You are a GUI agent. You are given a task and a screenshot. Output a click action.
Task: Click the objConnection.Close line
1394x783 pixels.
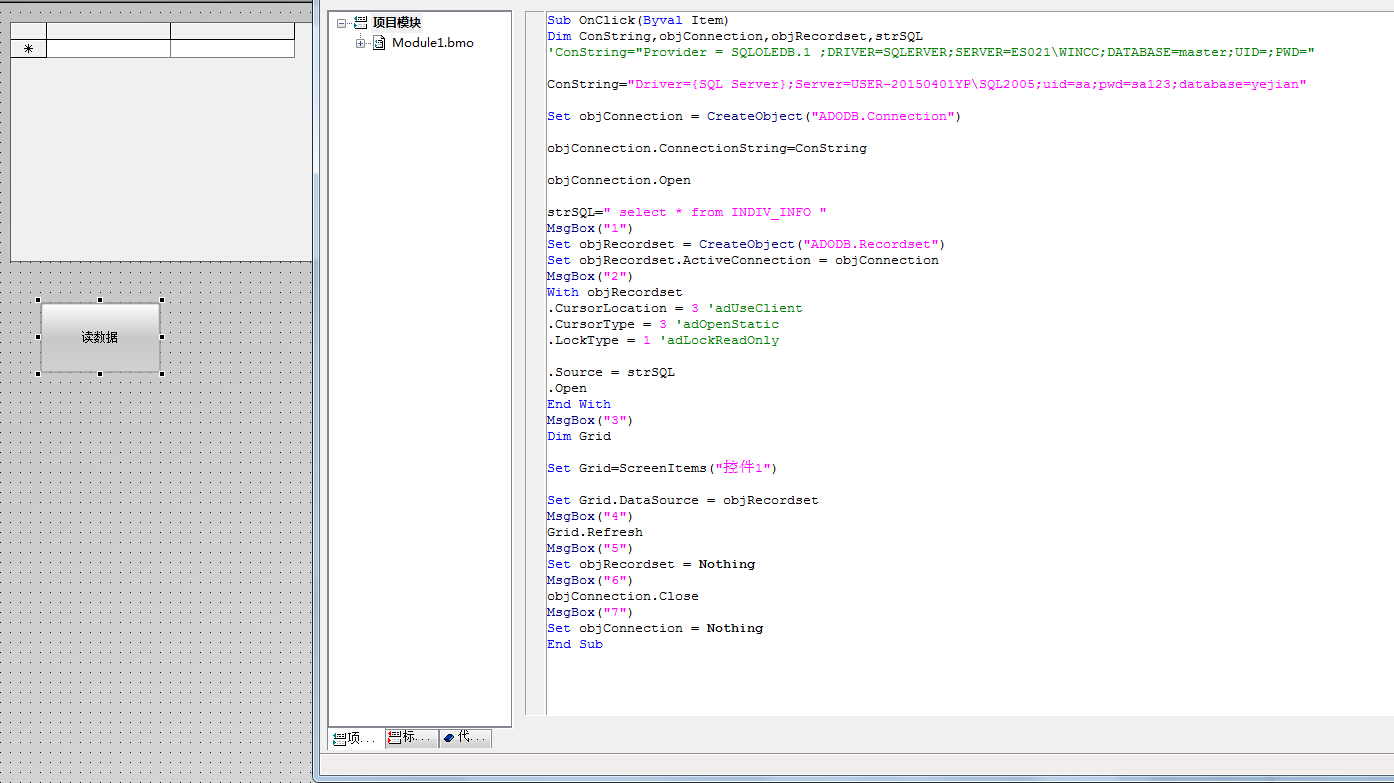click(623, 596)
